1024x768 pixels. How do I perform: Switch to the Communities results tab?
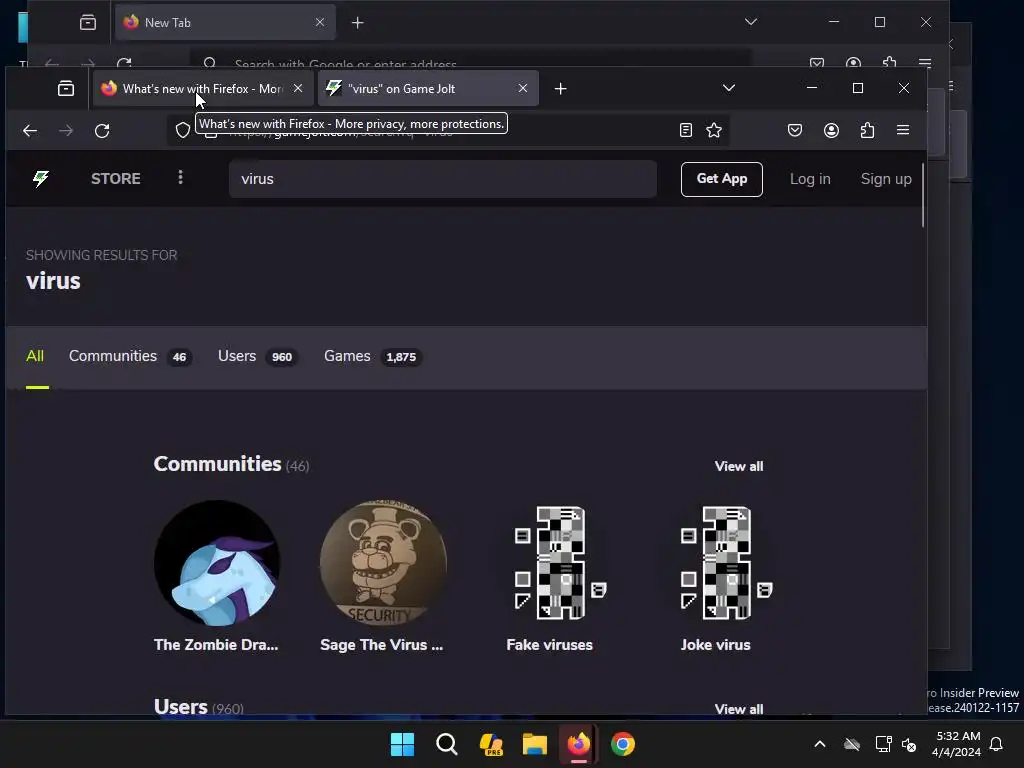pos(129,357)
